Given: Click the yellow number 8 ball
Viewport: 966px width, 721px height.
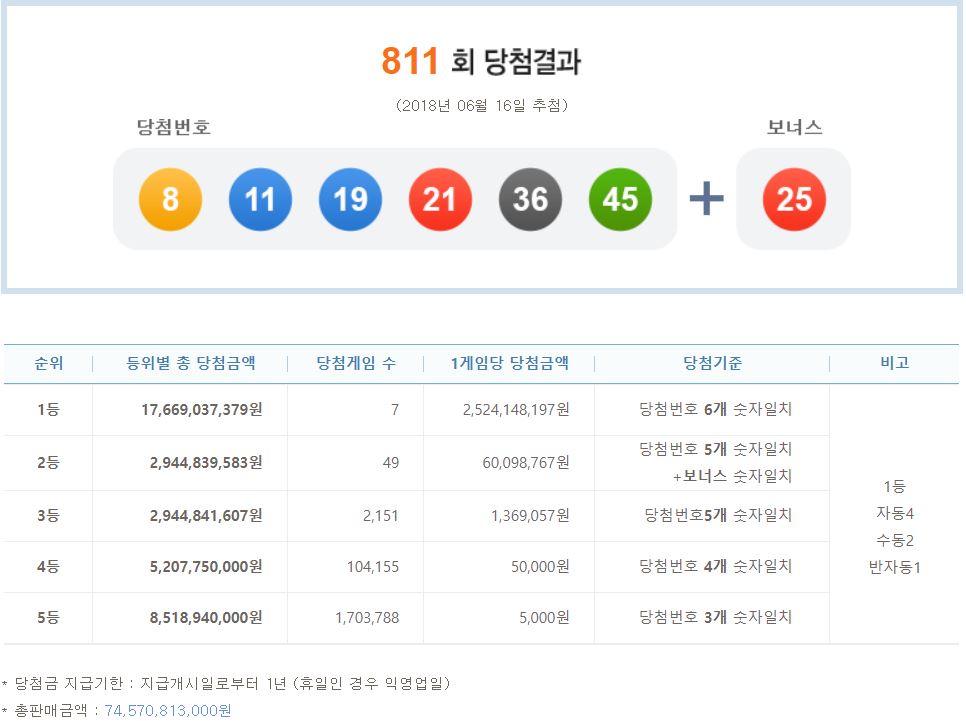Looking at the screenshot, I should point(170,199).
